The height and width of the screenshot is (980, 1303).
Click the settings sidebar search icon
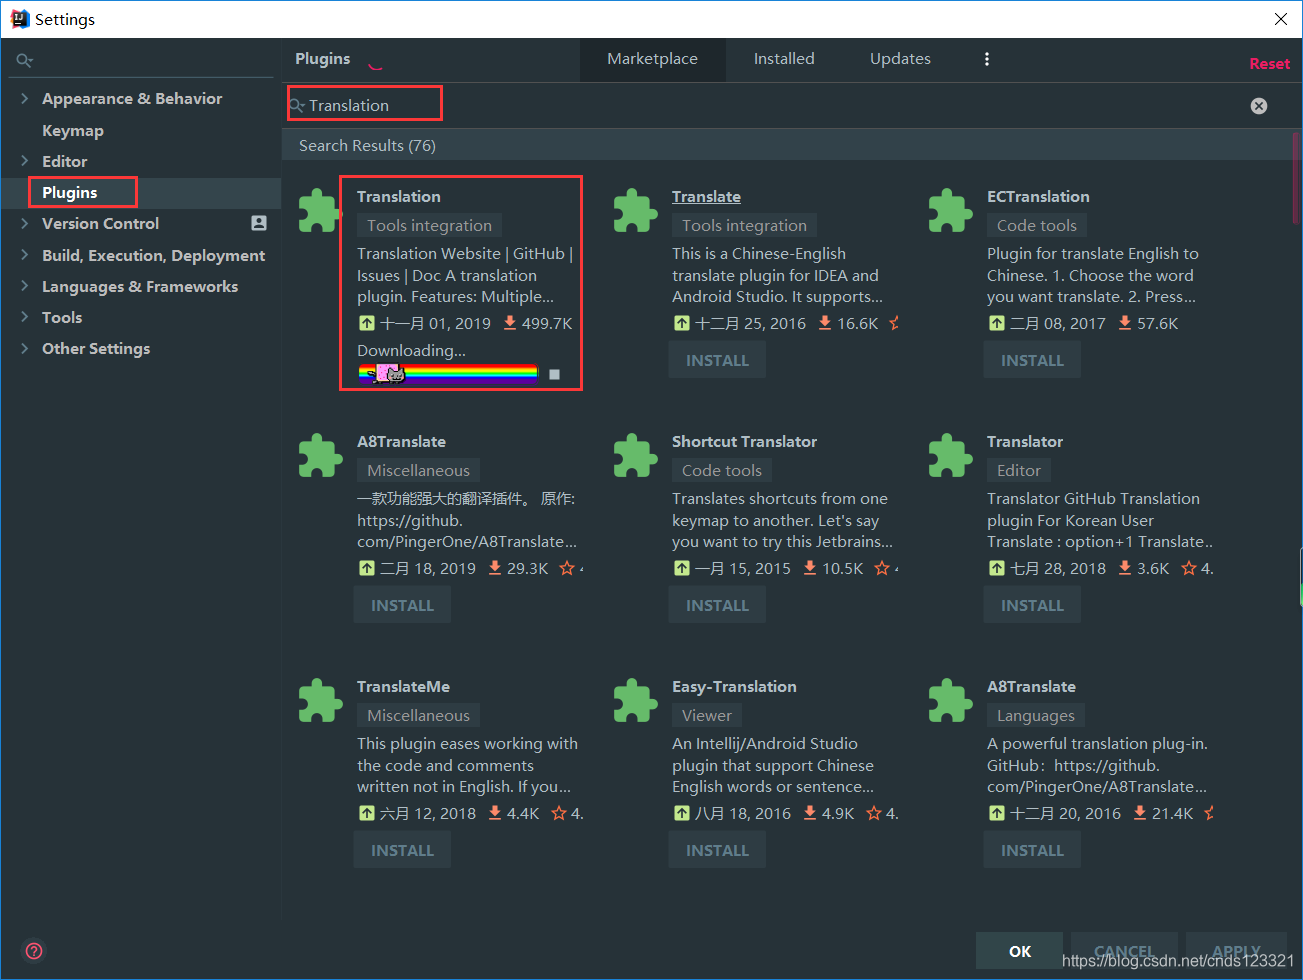[24, 61]
